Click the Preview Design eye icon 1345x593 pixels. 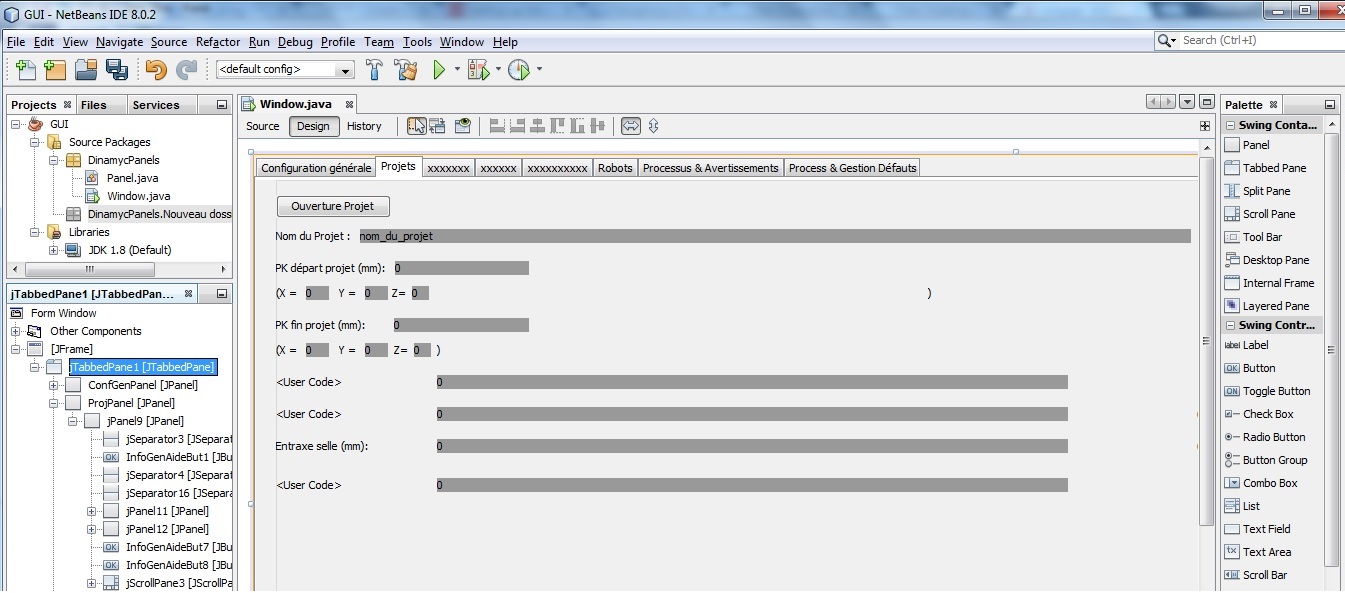pyautogui.click(x=463, y=126)
